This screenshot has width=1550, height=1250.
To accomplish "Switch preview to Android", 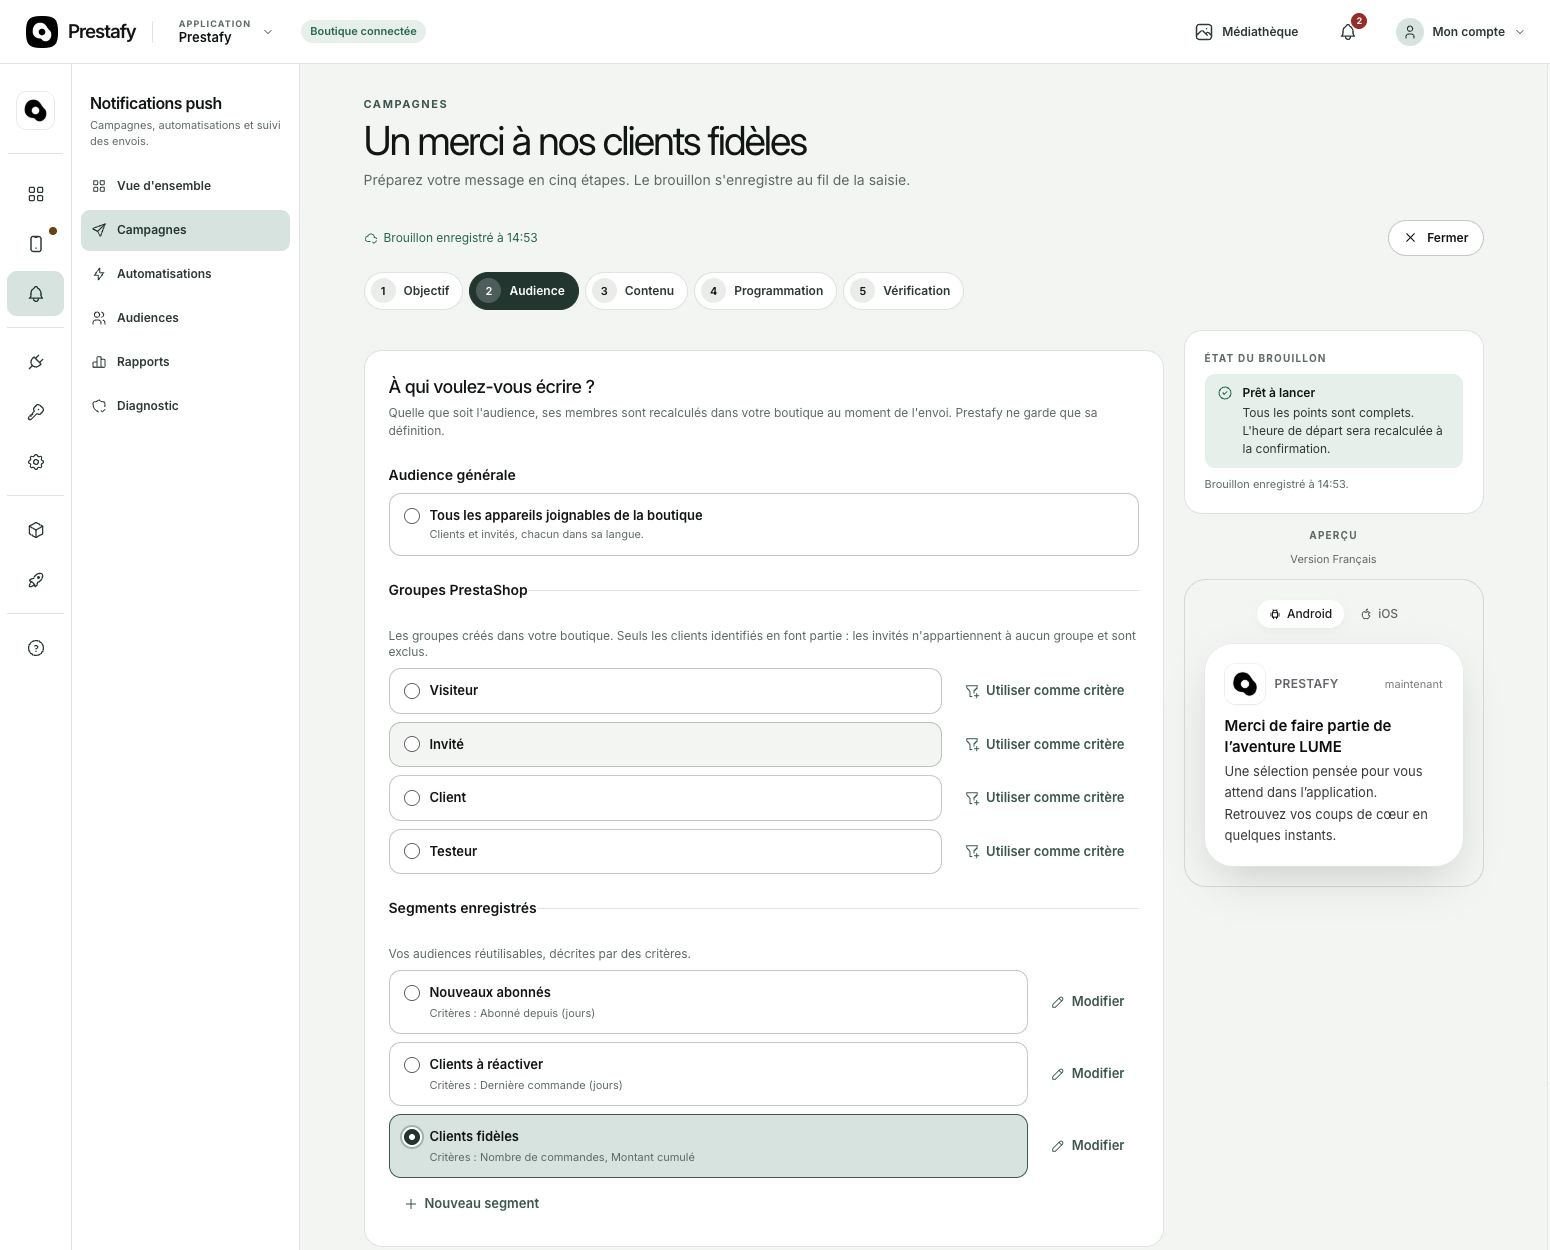I will tap(1301, 614).
